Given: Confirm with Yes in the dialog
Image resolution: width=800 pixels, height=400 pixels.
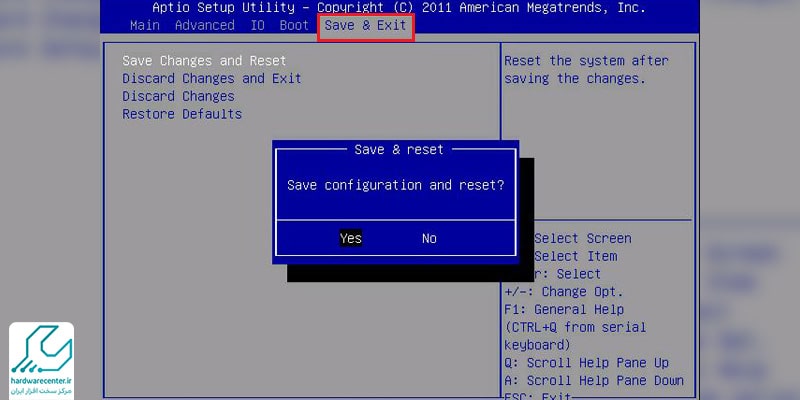Looking at the screenshot, I should [x=351, y=238].
